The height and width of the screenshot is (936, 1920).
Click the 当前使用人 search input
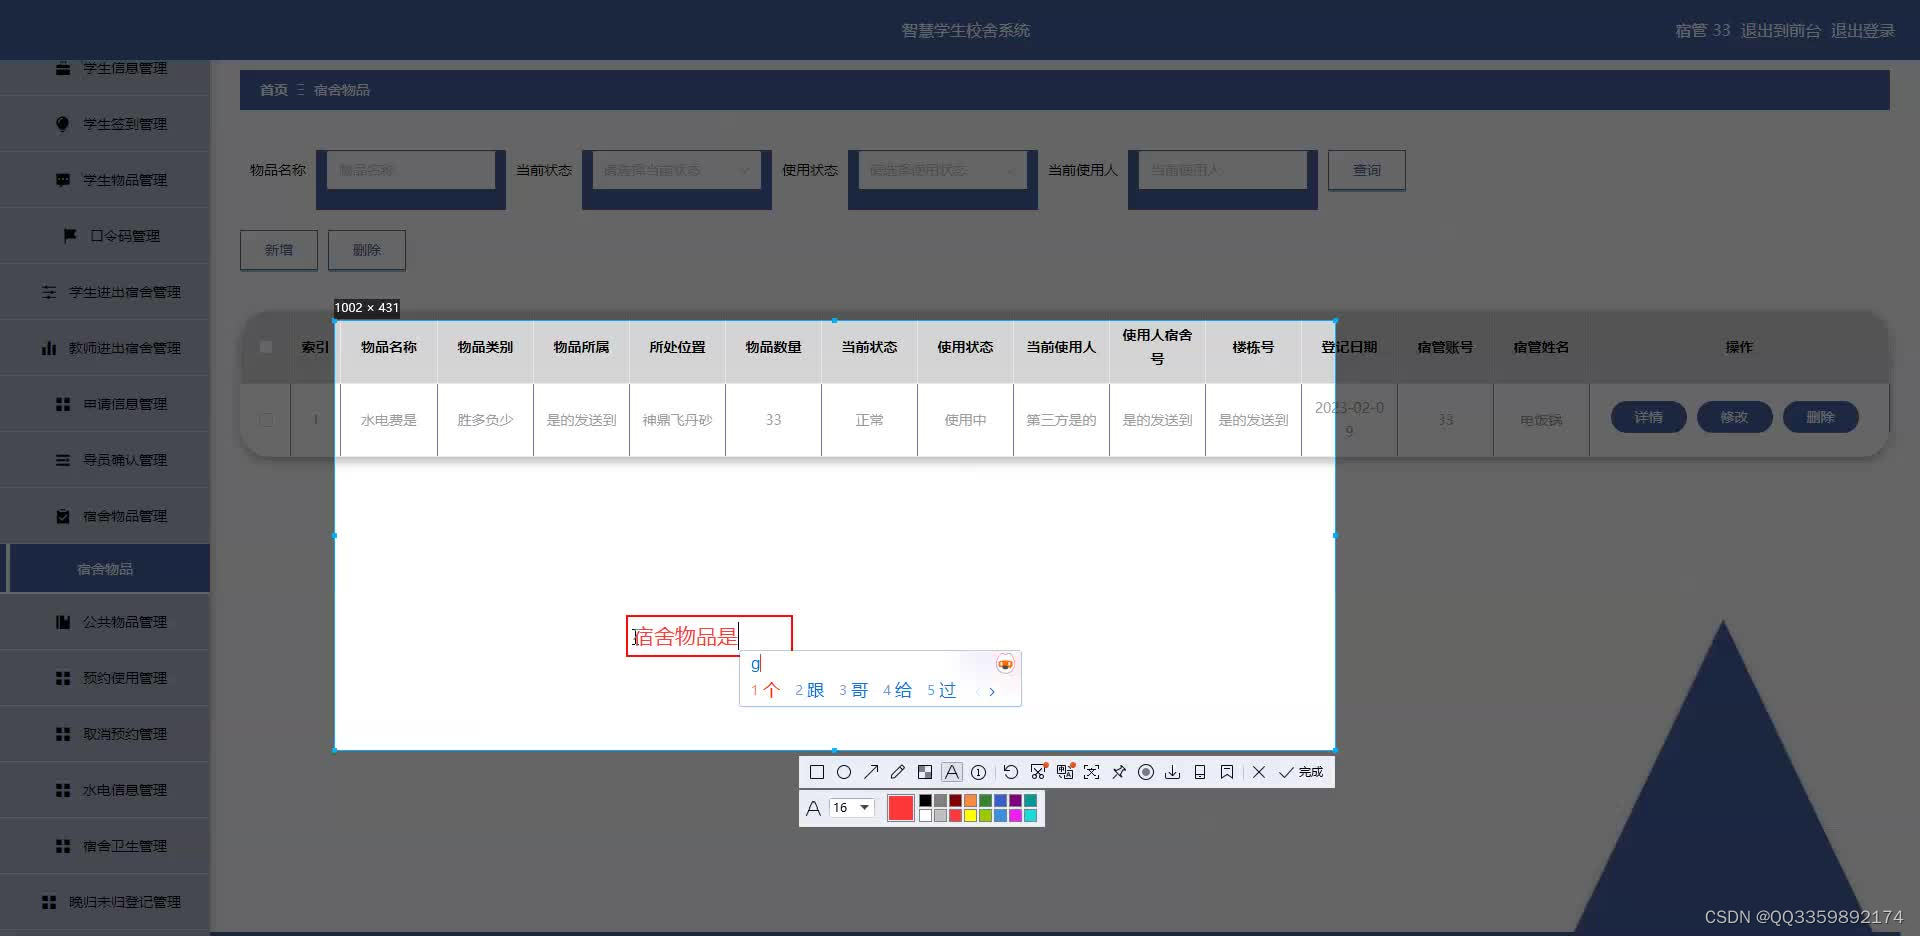pos(1223,170)
